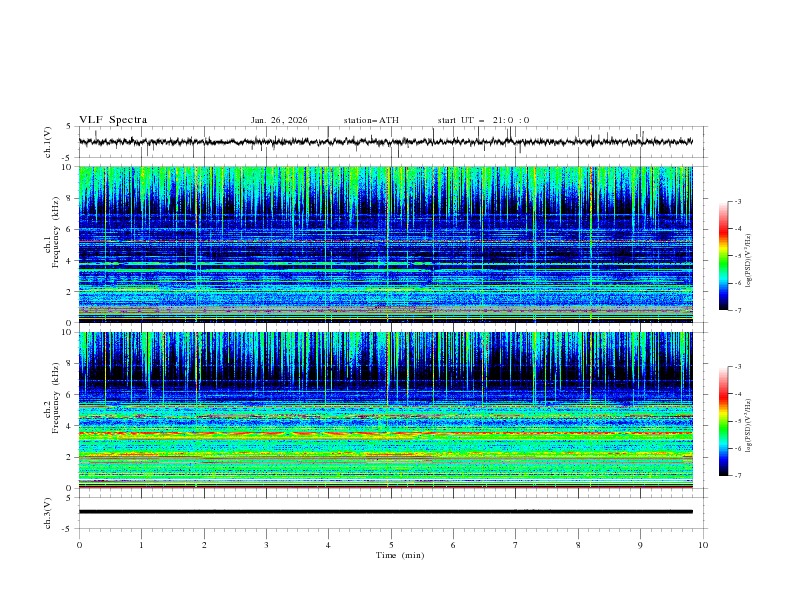Screen dimensions: 792x612
Task: Click the '-3' label on upper colorbar
Action: pos(738,201)
